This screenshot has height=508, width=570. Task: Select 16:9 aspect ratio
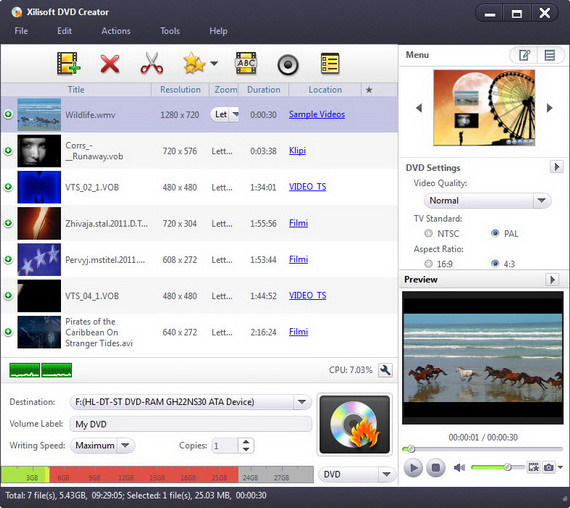429,264
